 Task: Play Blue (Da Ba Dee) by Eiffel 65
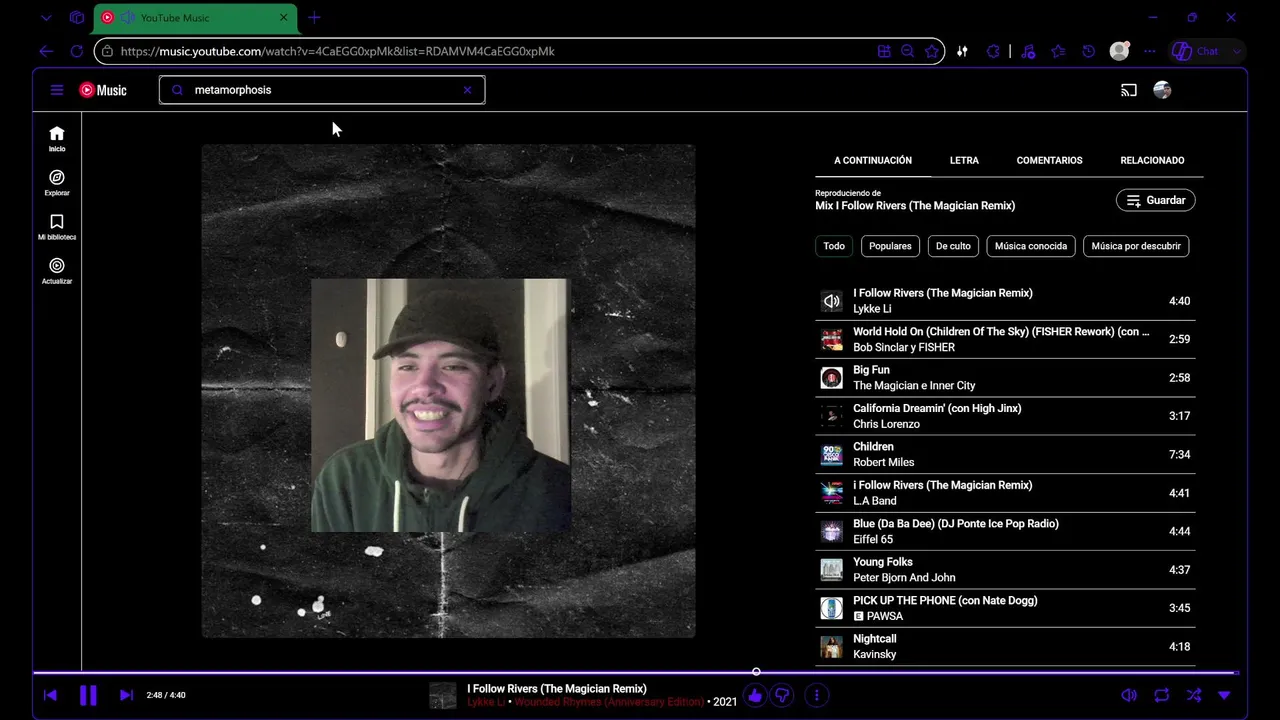[1005, 531]
